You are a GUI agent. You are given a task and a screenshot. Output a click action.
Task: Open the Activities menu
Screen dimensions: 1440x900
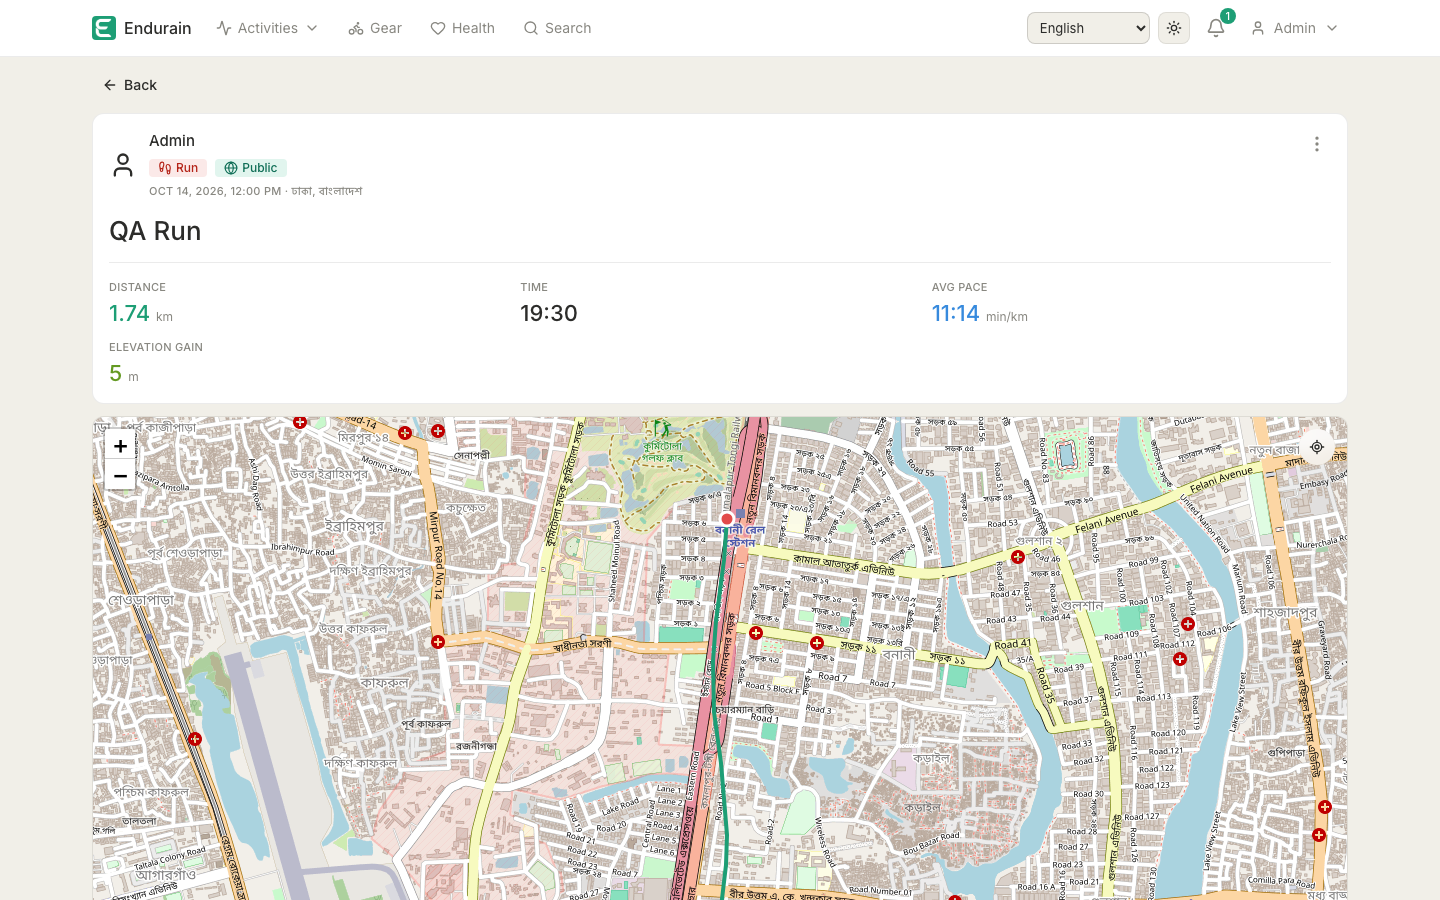click(267, 28)
